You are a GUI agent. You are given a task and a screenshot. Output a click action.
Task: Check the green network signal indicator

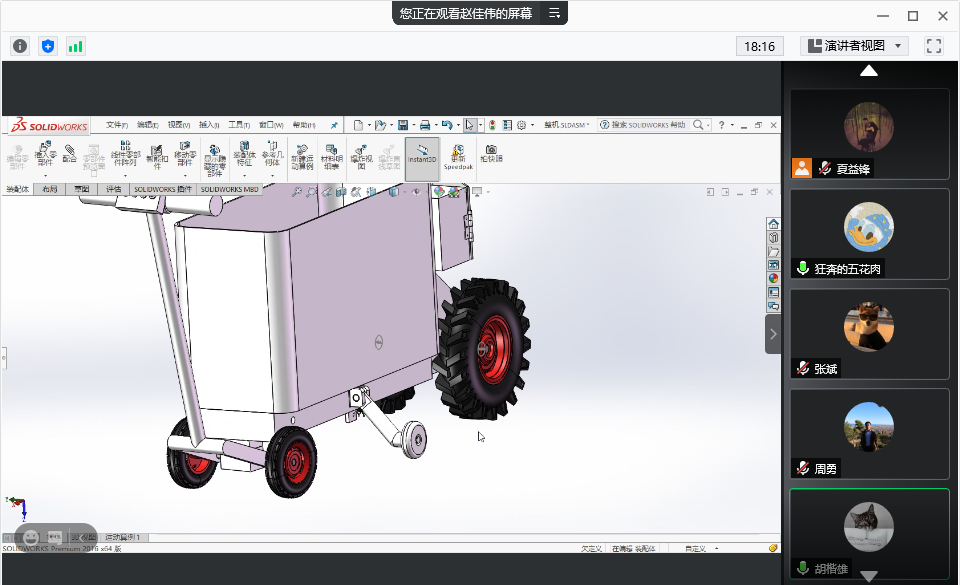coord(75,46)
